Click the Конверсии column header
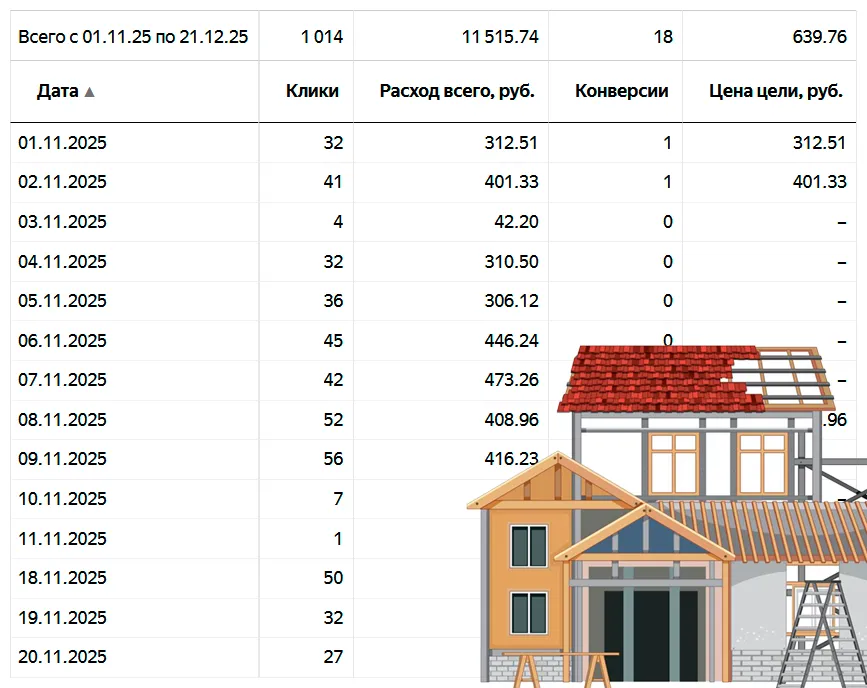This screenshot has width=867, height=688. (x=621, y=91)
